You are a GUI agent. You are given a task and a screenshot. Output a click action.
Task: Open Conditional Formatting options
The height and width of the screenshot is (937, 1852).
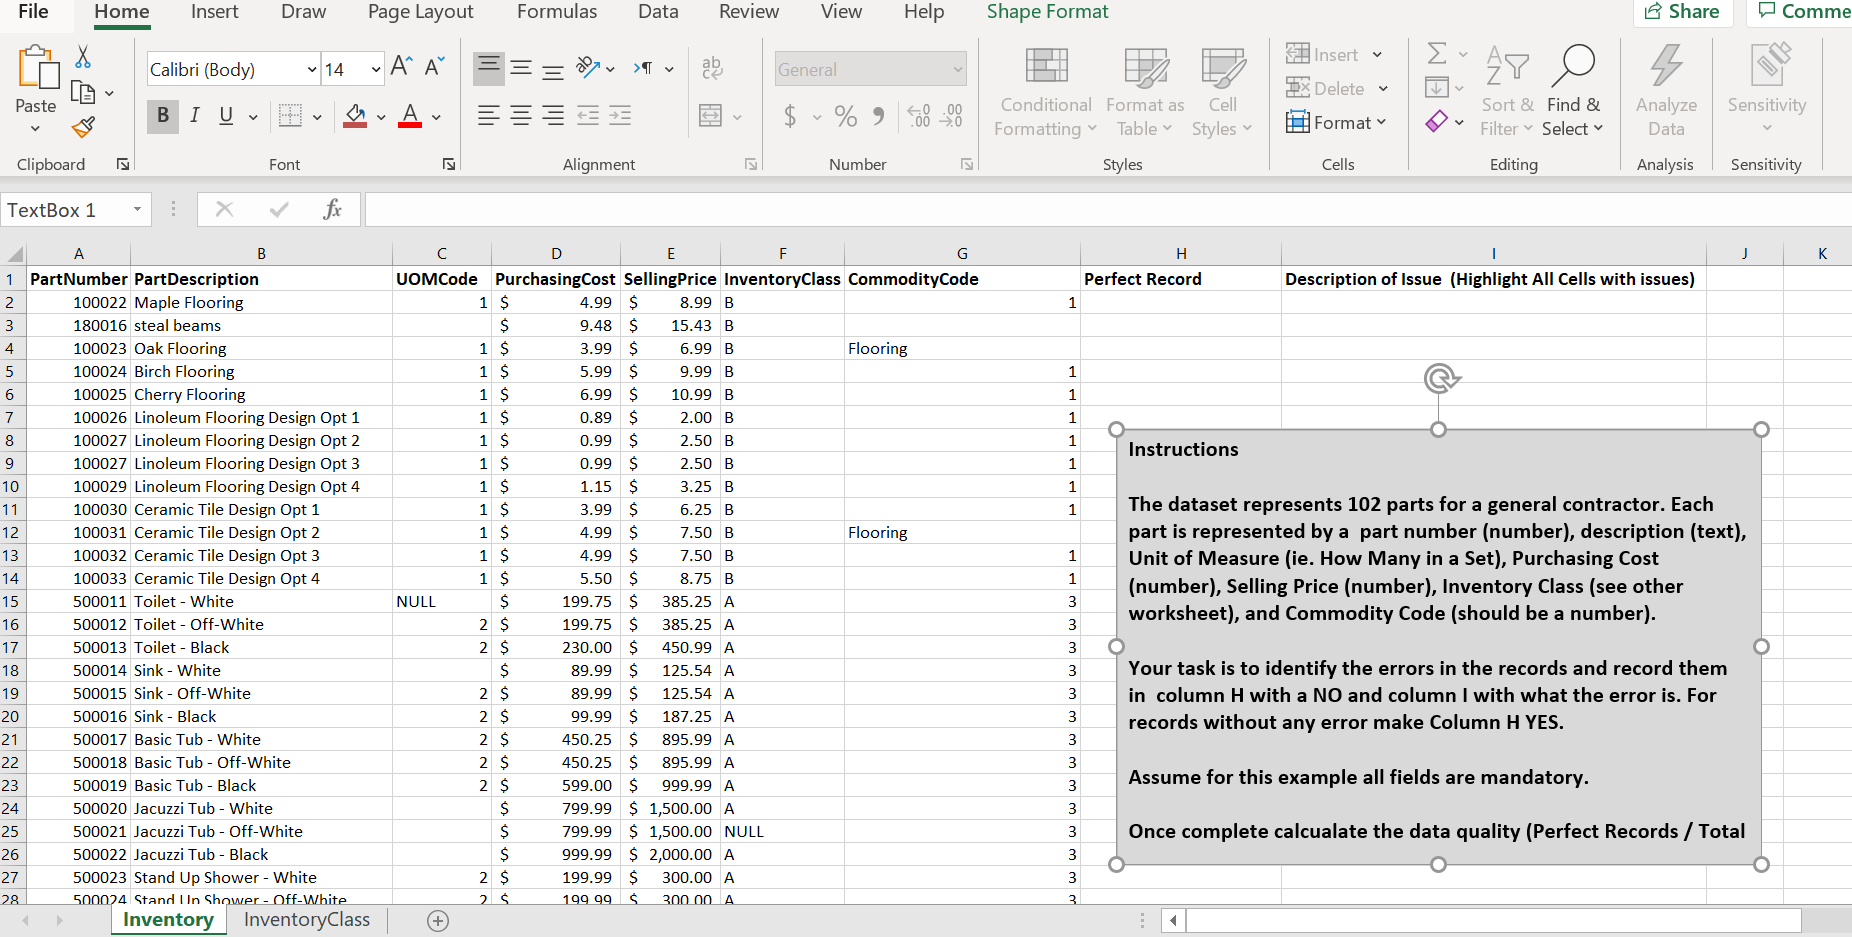tap(1044, 90)
